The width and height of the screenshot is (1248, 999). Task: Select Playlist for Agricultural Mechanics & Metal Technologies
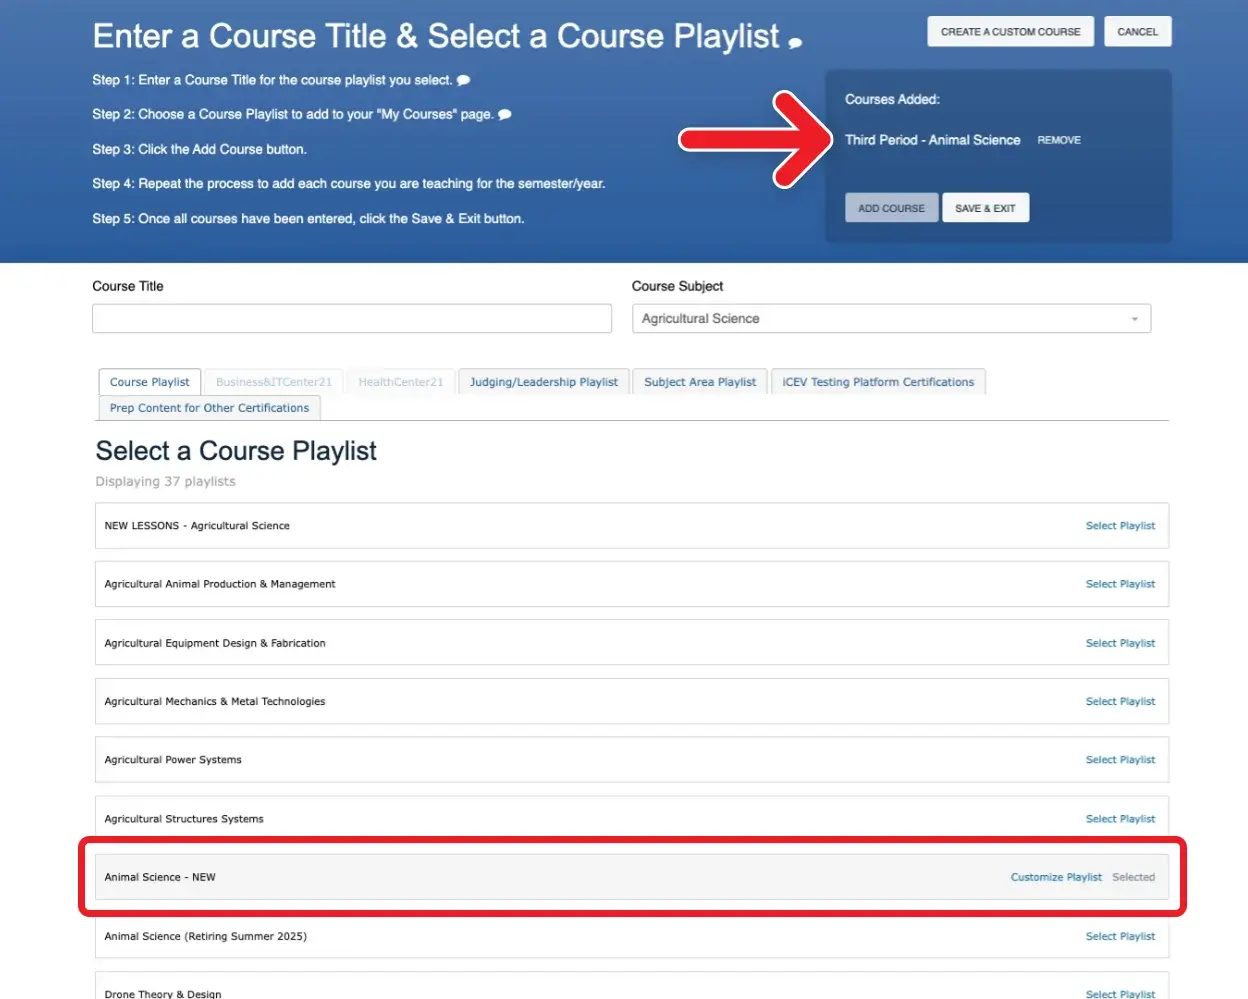1120,702
